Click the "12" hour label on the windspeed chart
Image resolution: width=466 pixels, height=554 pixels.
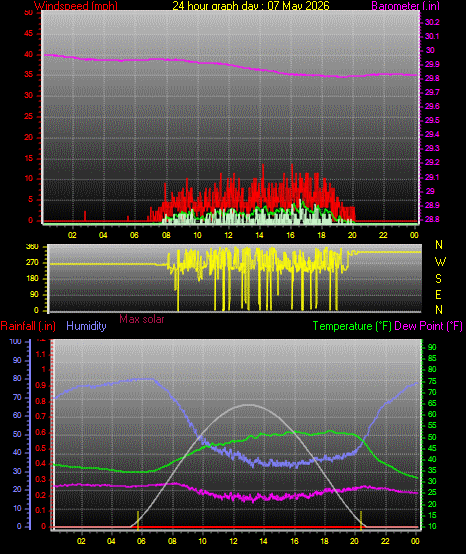pos(228,235)
